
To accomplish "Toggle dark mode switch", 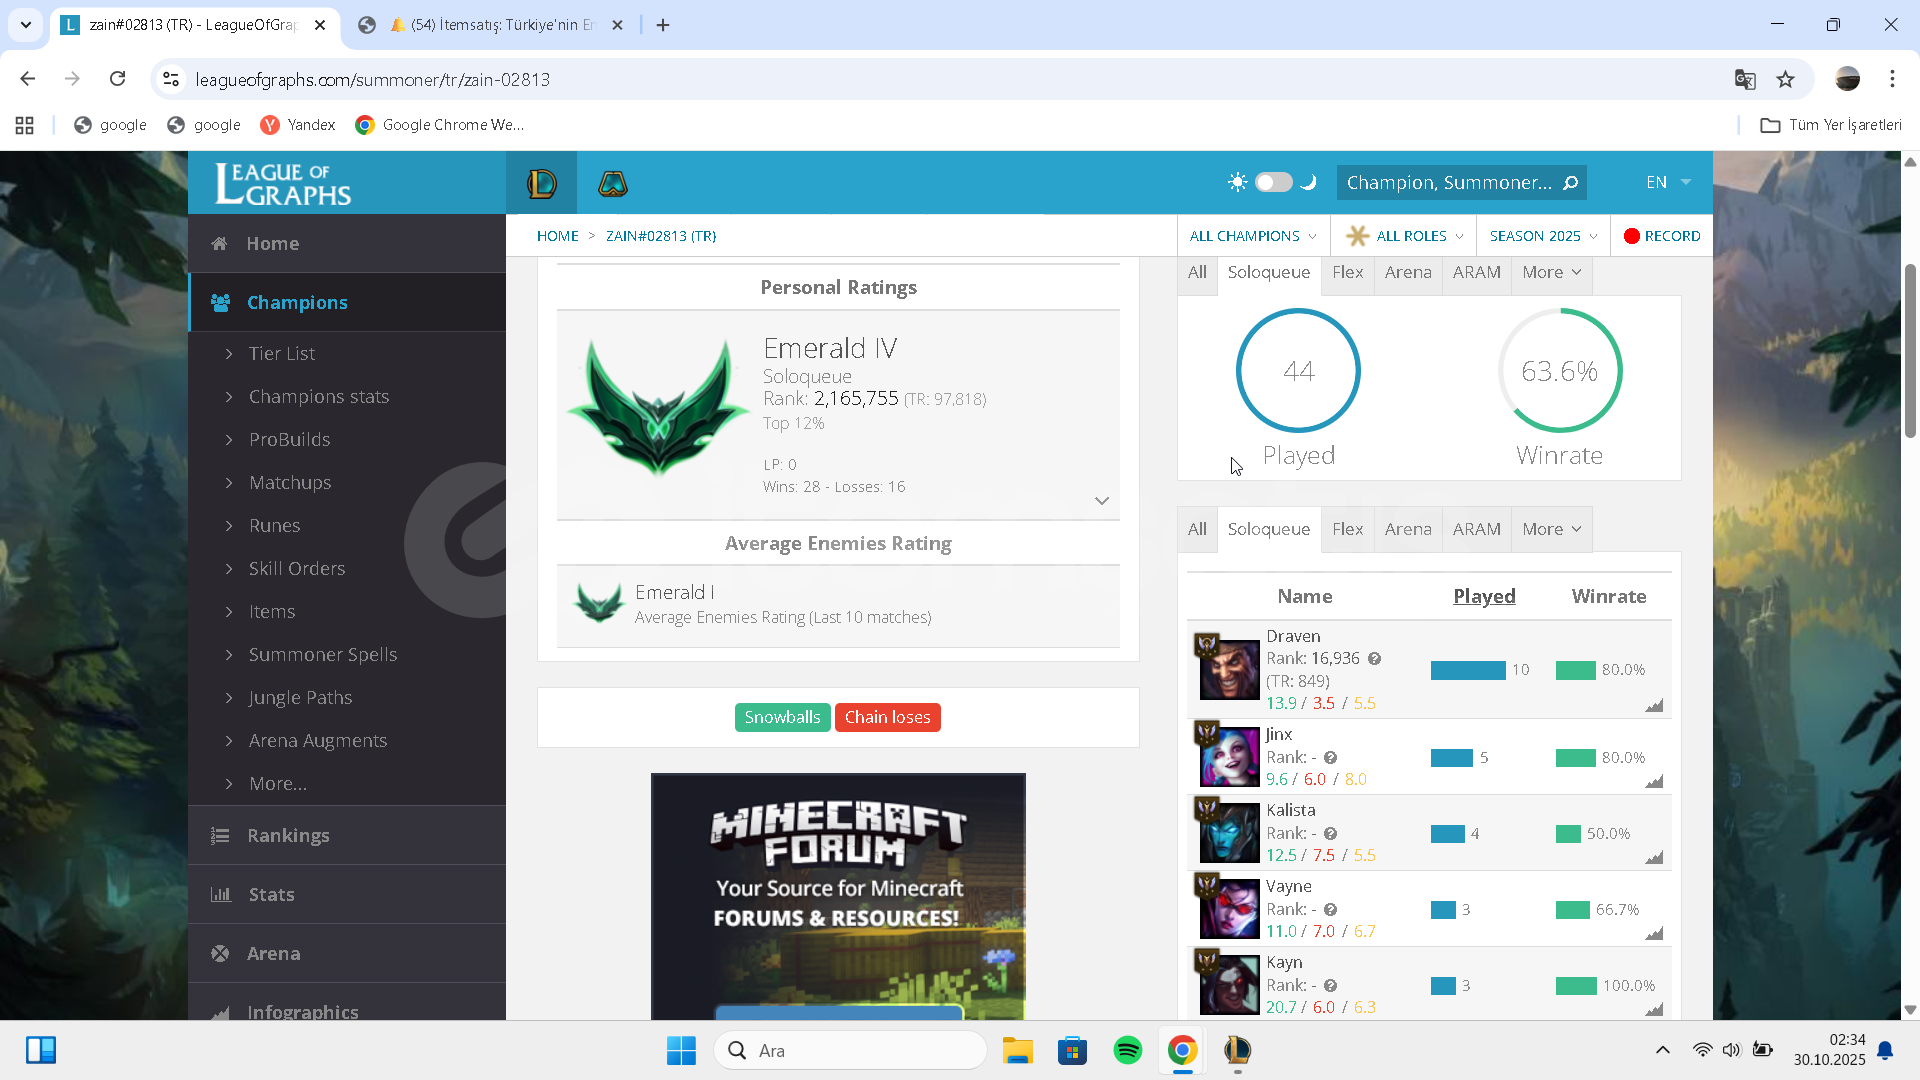I will coord(1273,182).
